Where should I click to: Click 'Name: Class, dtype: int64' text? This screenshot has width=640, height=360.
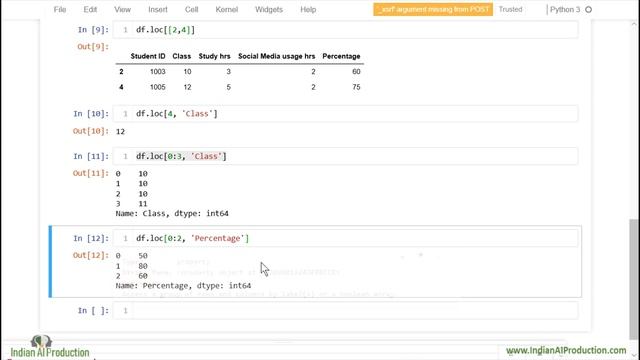coord(172,213)
